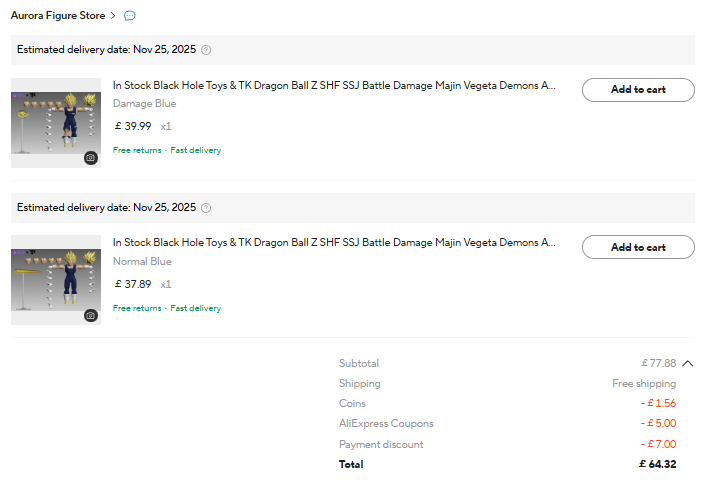The image size is (706, 483).
Task: Select the £ 37.89 price
Action: [x=133, y=284]
